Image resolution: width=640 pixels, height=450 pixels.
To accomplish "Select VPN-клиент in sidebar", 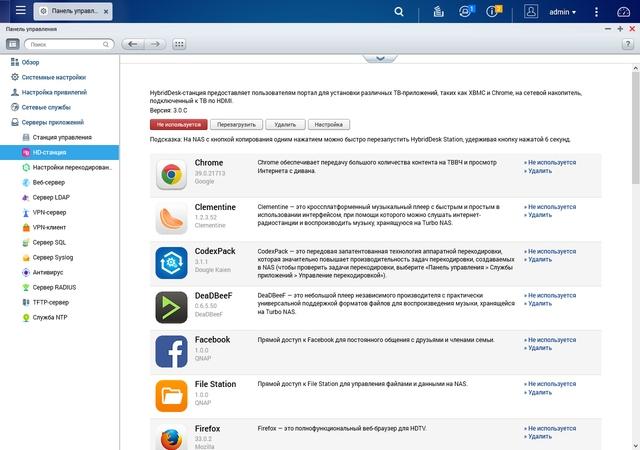I will (x=59, y=227).
